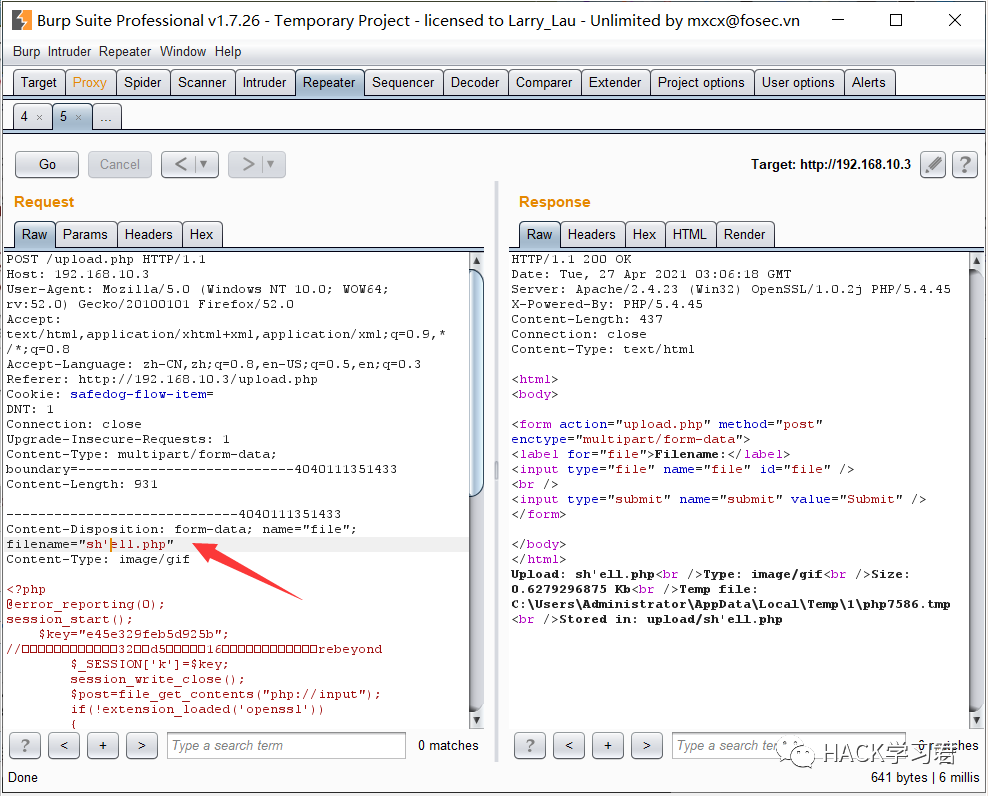This screenshot has height=796, width=988.
Task: Click the Request pane scrollbar thumb
Action: (x=476, y=383)
